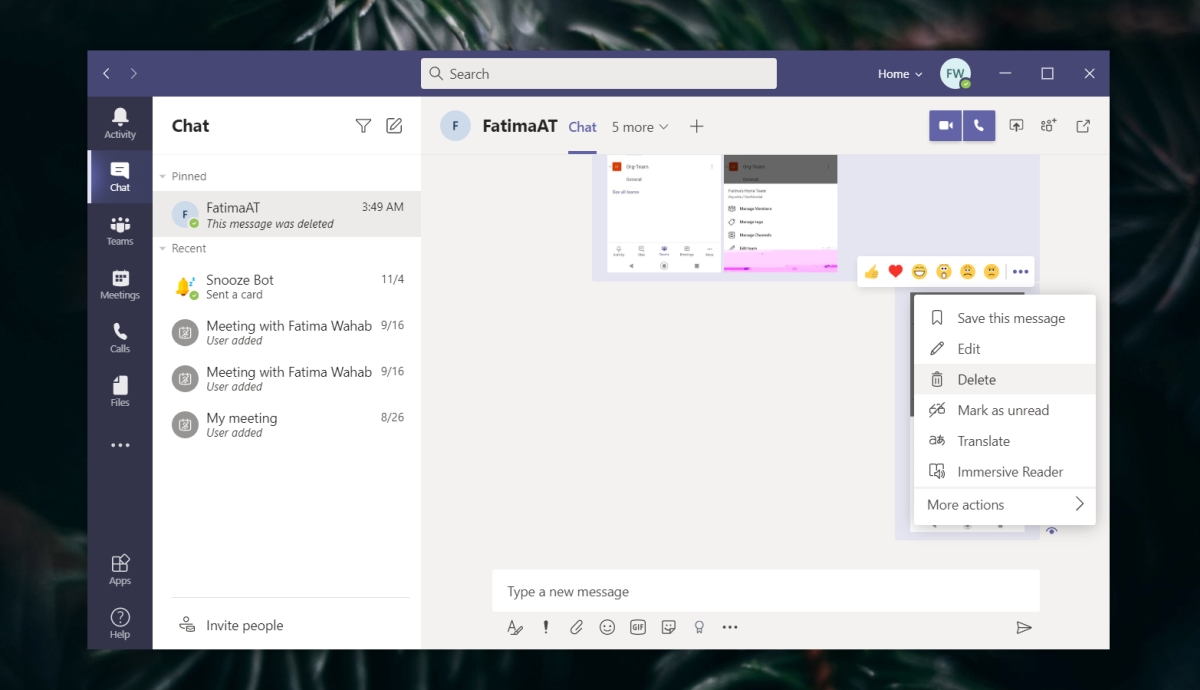The image size is (1200, 690).
Task: Start an audio call with FatimaAT
Action: [978, 126]
